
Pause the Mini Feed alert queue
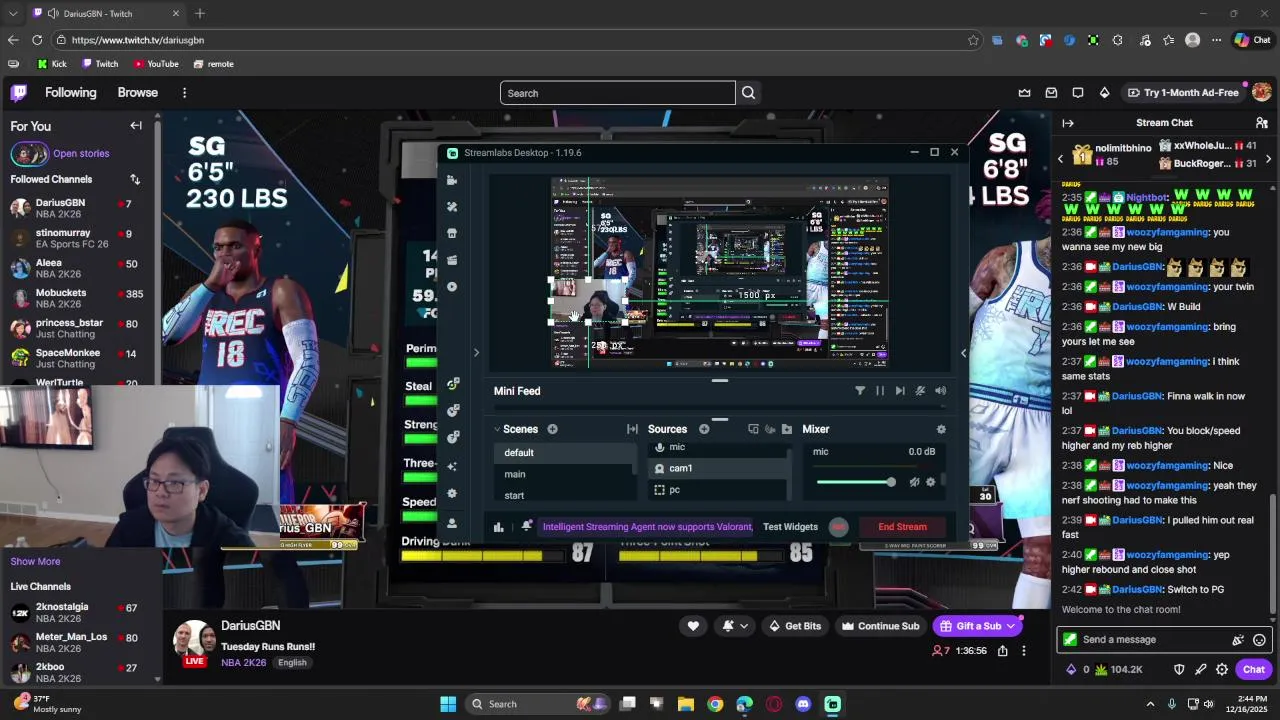coord(880,391)
